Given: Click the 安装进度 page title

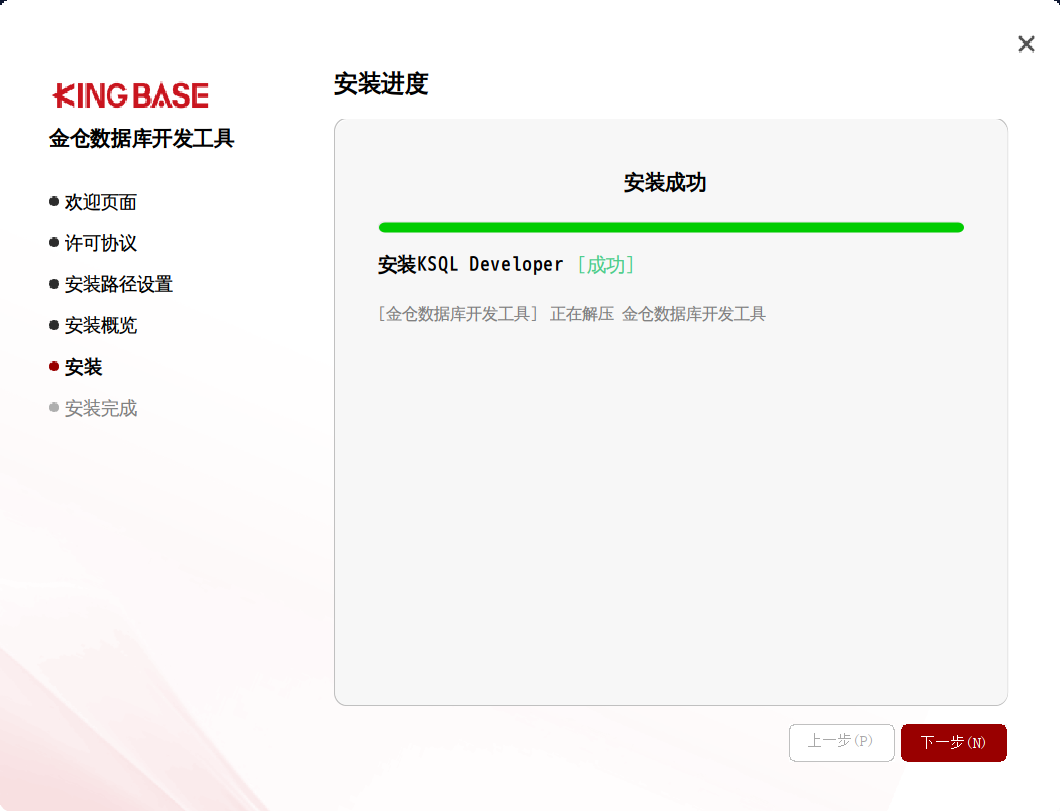Looking at the screenshot, I should tap(381, 84).
